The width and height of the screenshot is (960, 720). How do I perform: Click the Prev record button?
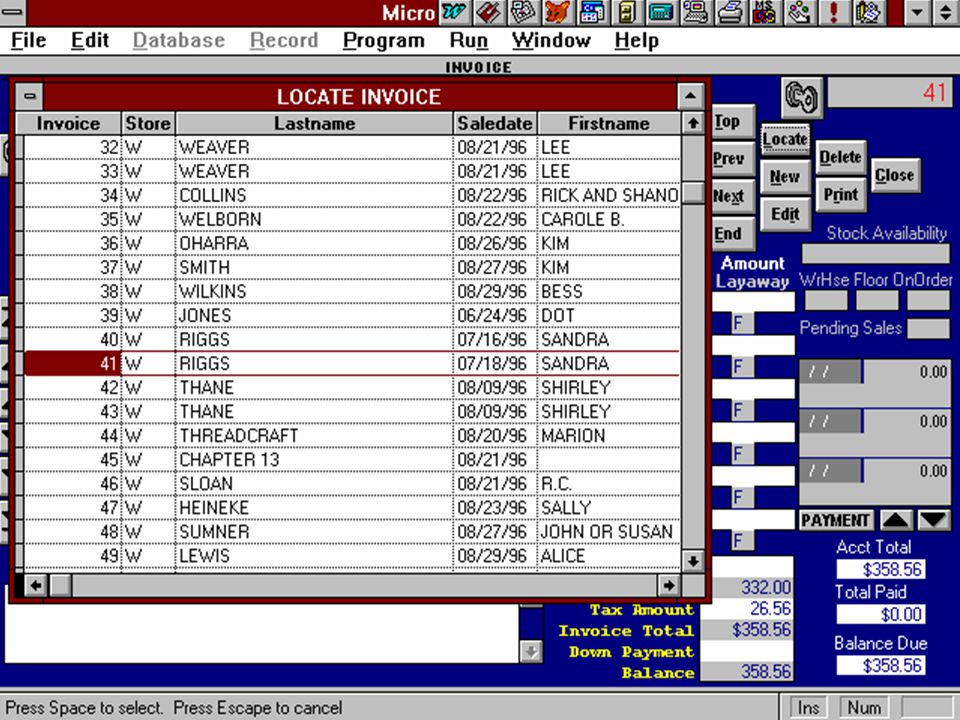click(x=733, y=159)
